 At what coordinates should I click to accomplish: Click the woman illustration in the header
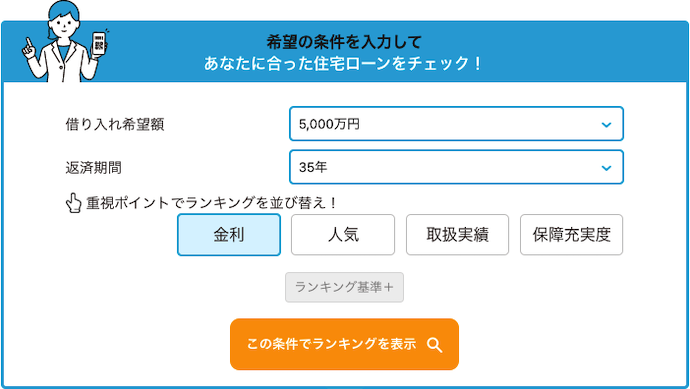click(64, 41)
